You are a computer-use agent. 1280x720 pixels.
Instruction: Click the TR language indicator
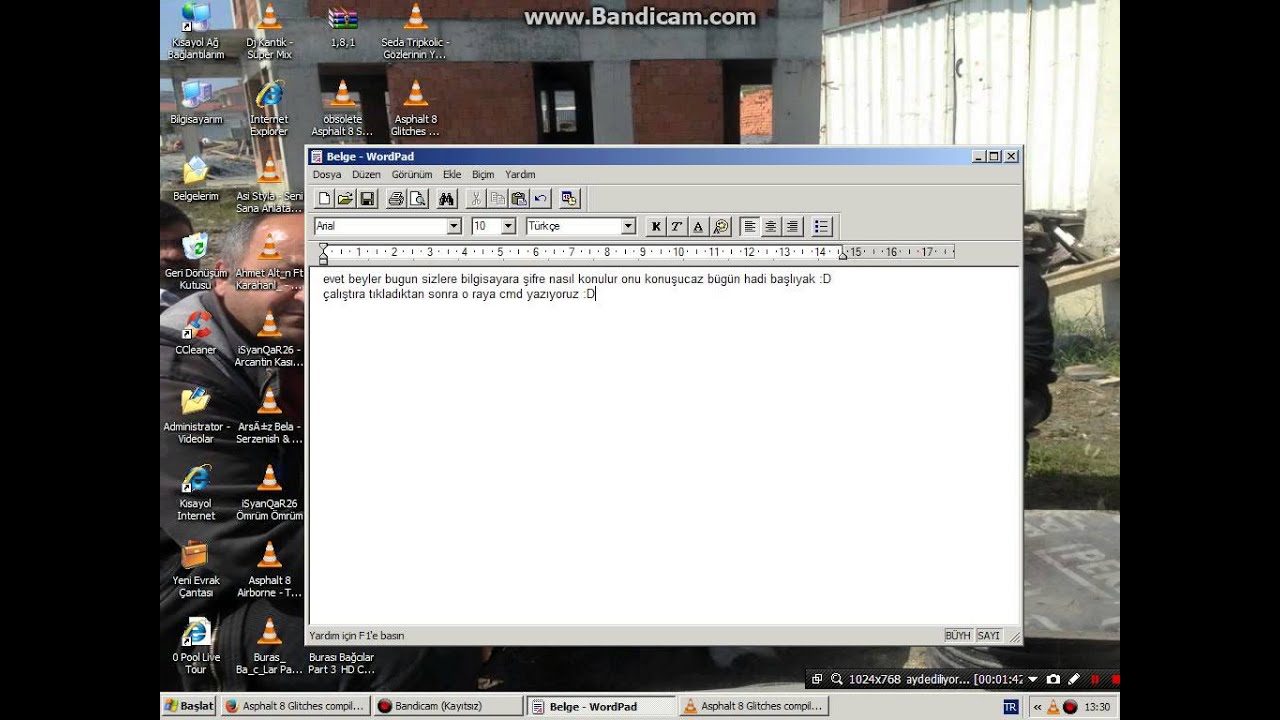[1010, 707]
